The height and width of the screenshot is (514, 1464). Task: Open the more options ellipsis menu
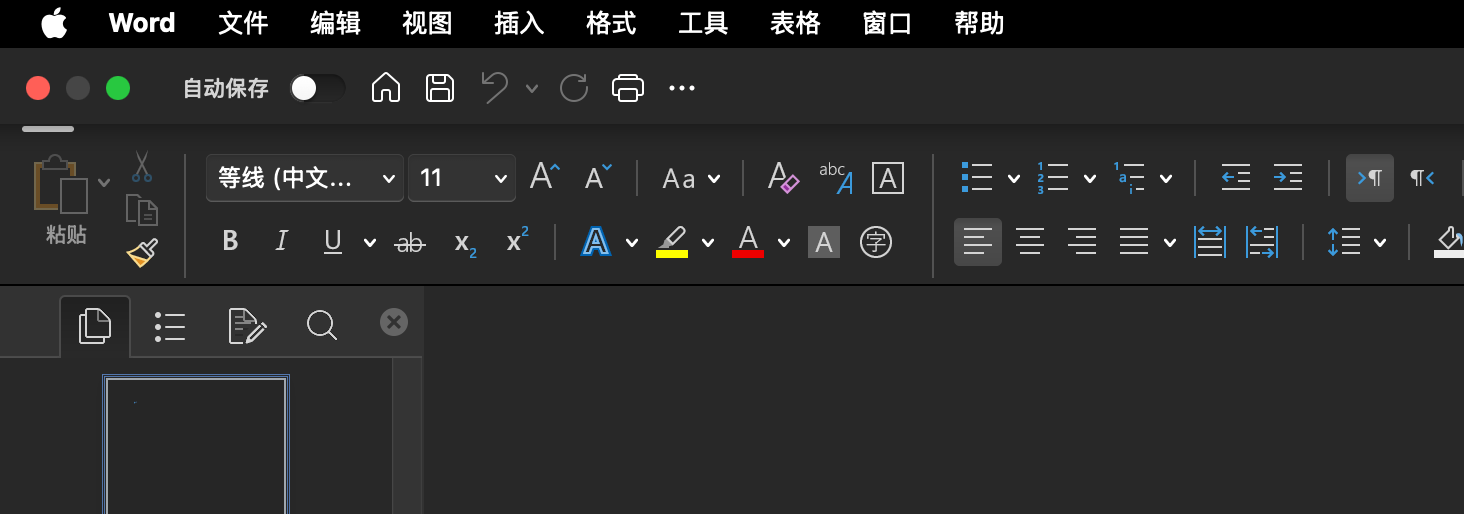pos(682,88)
